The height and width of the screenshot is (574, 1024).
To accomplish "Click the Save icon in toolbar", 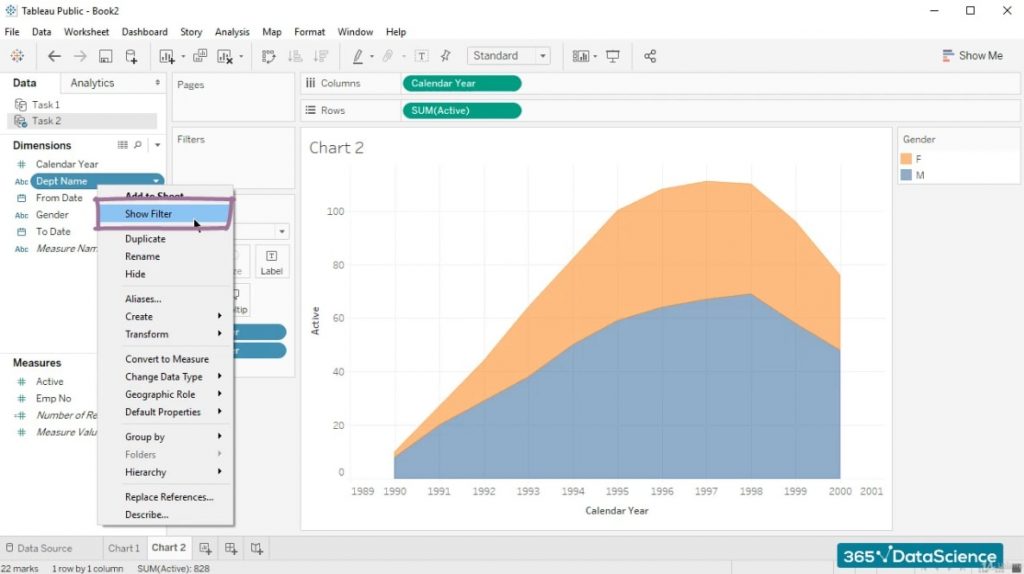I will coord(105,56).
